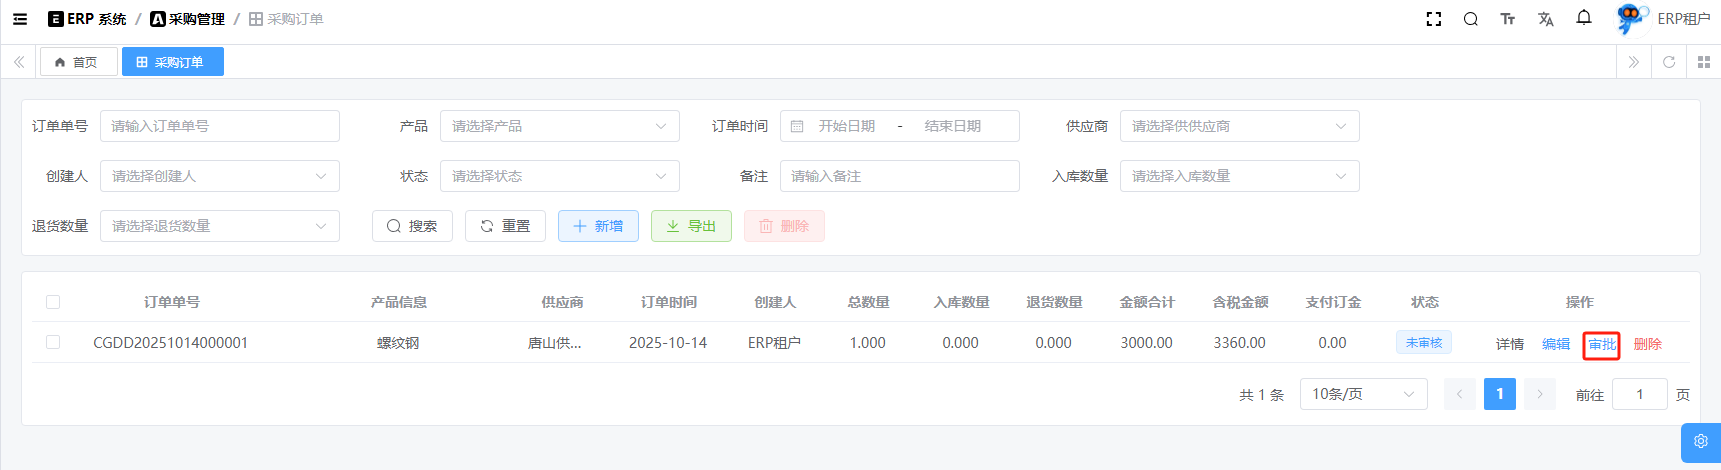
Task: Open the tab grid menu icon
Action: (x=1704, y=62)
